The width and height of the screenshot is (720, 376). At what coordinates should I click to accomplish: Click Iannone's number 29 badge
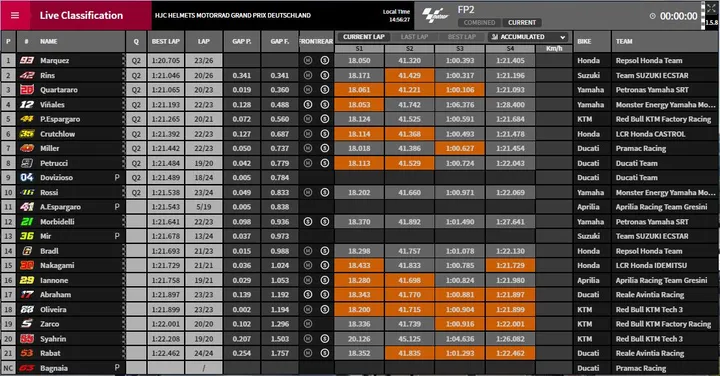click(x=27, y=280)
